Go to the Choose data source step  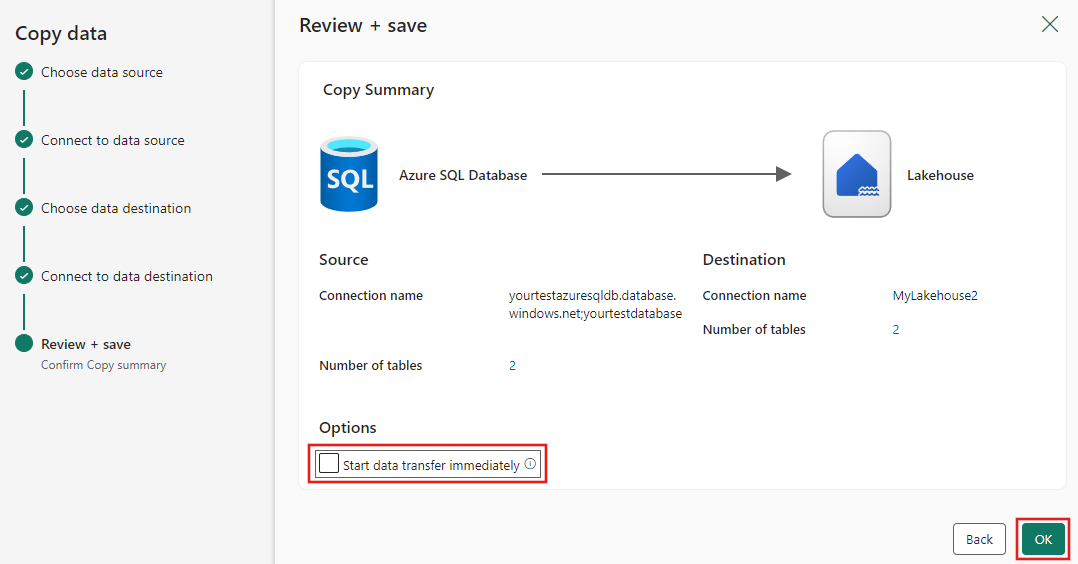(102, 72)
